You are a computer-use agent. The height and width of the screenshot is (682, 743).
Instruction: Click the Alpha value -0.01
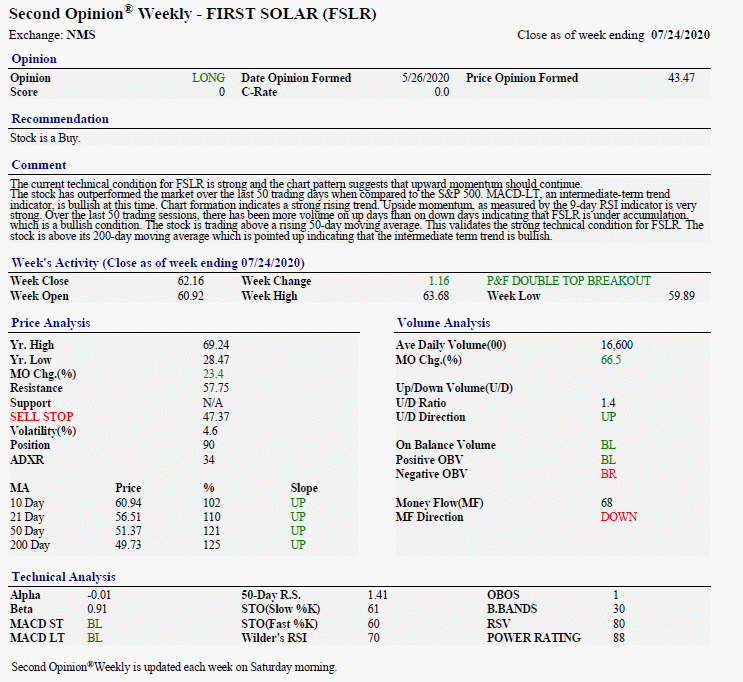[x=99, y=595]
